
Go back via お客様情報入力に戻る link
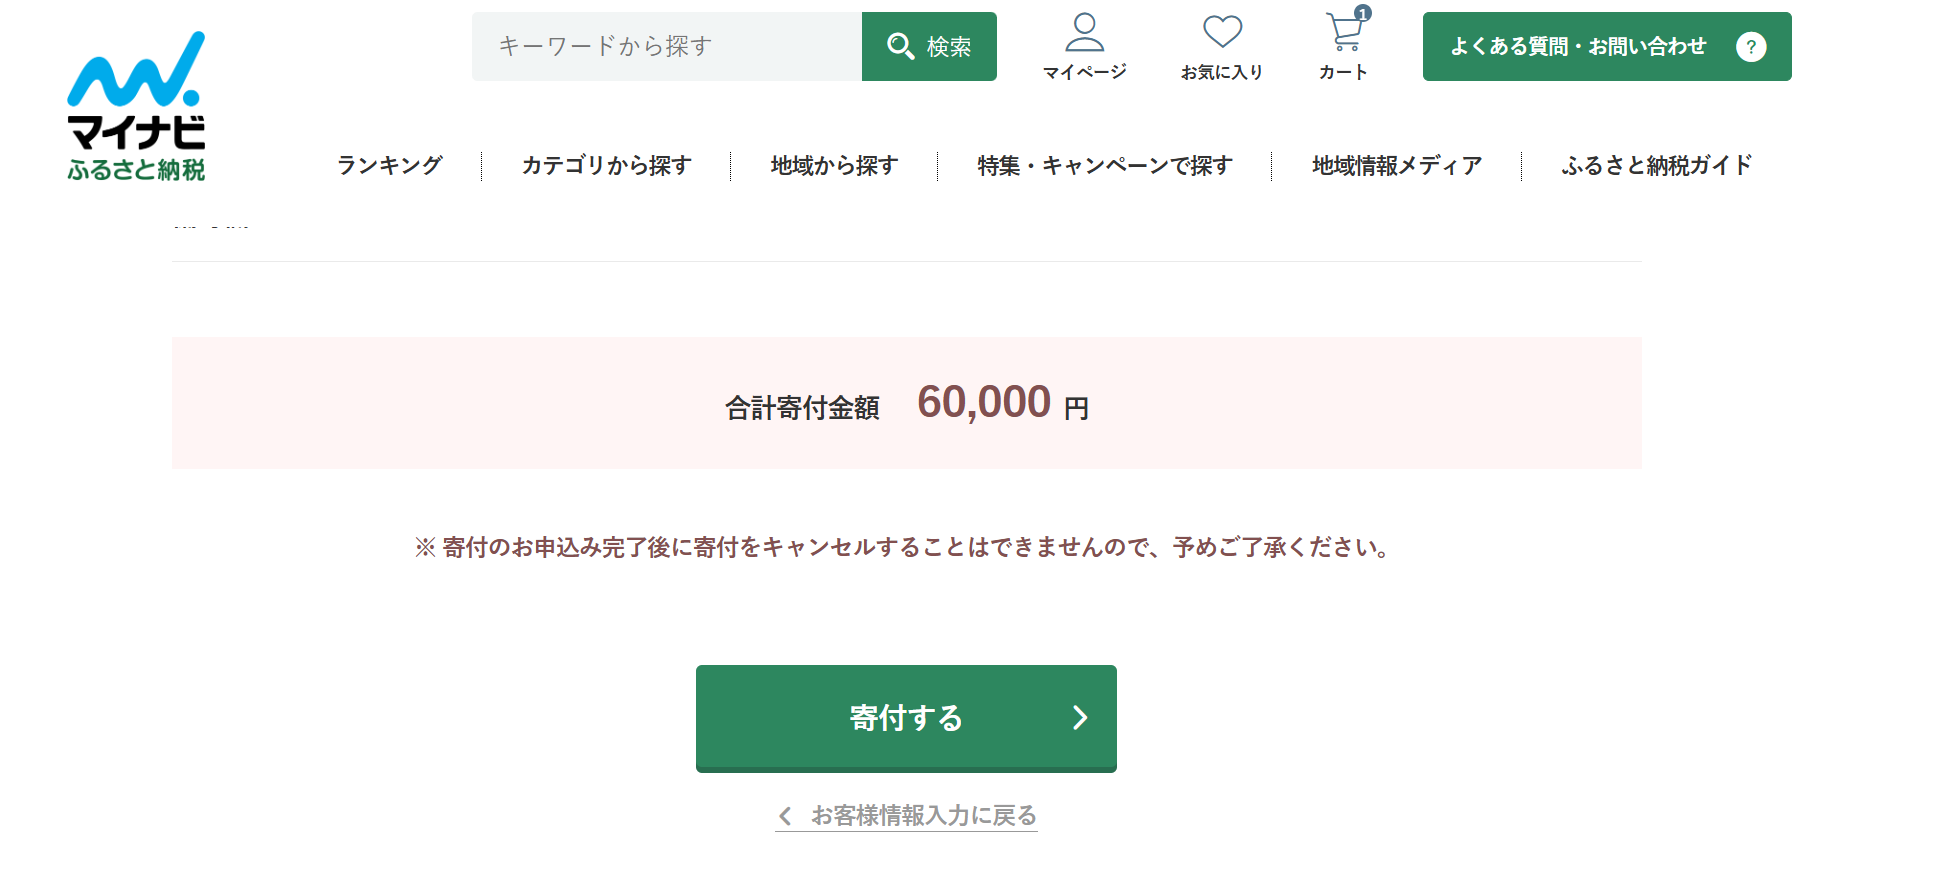click(923, 816)
